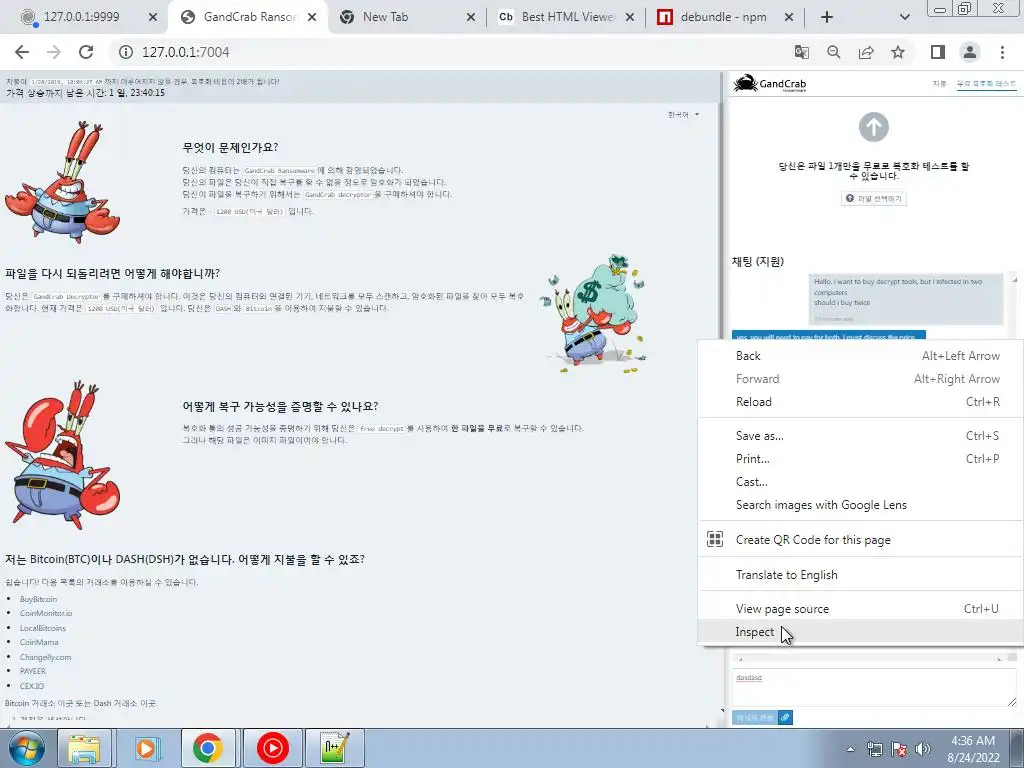1024x768 pixels.
Task: Open the Chrome profile avatar
Action: (970, 52)
